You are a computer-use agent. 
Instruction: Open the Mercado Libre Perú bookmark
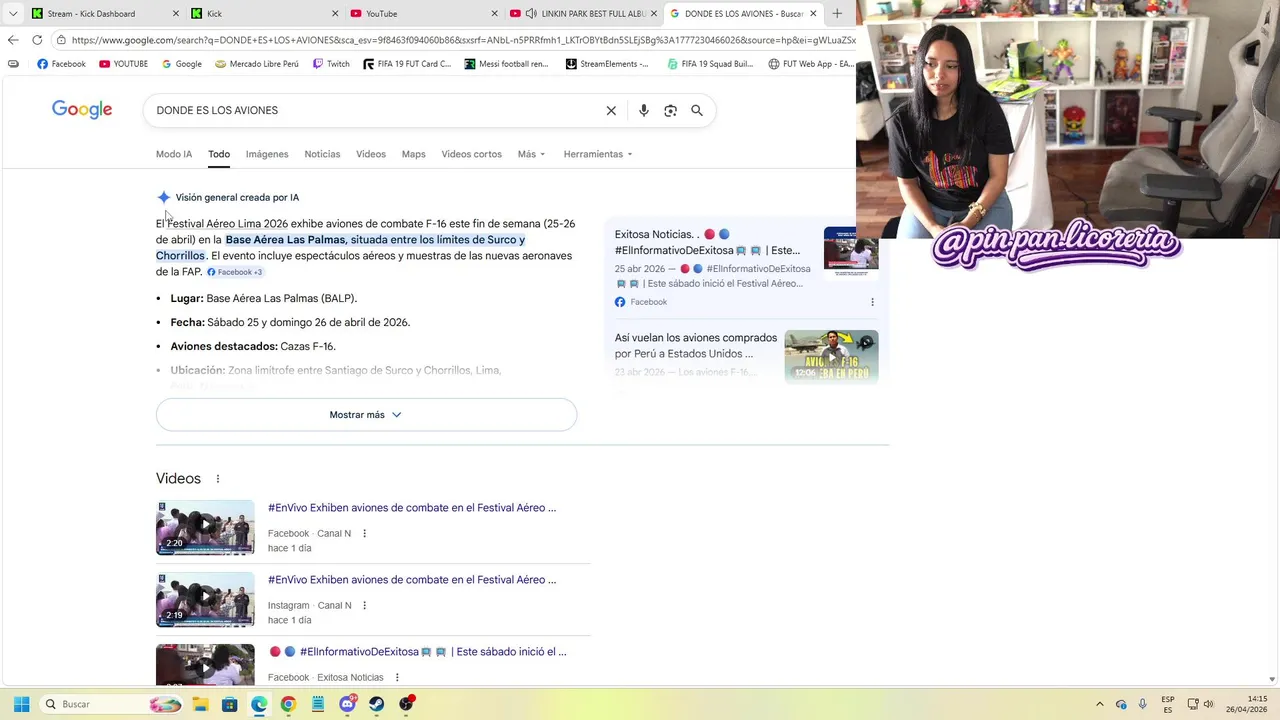coord(257,64)
